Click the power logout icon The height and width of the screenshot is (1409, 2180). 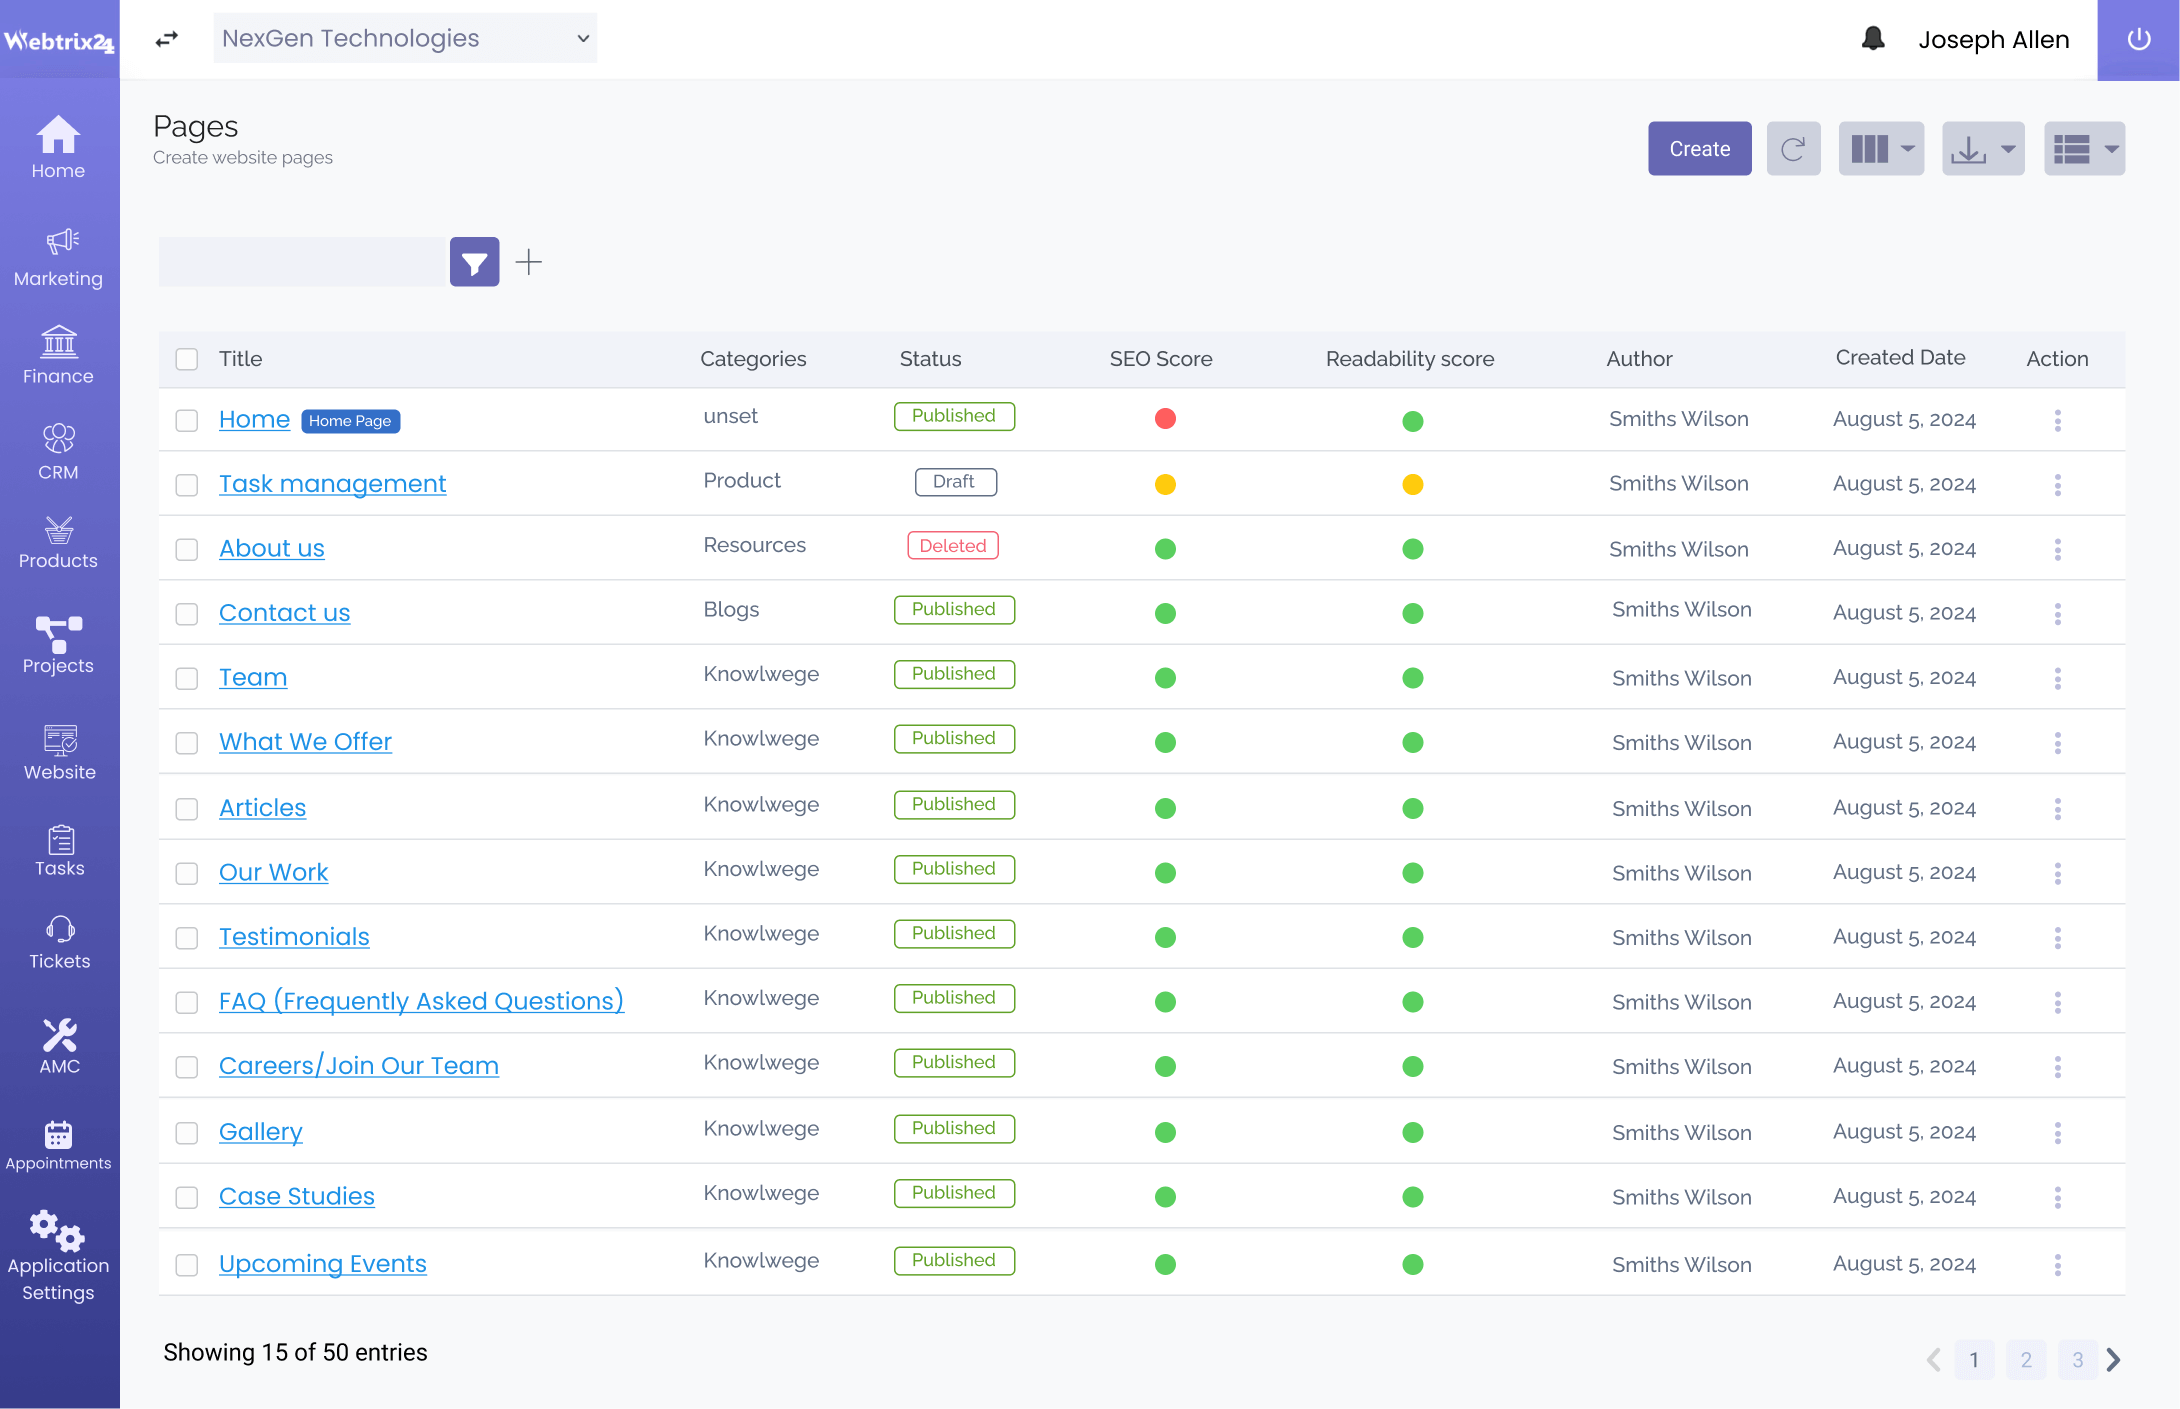coord(2139,40)
